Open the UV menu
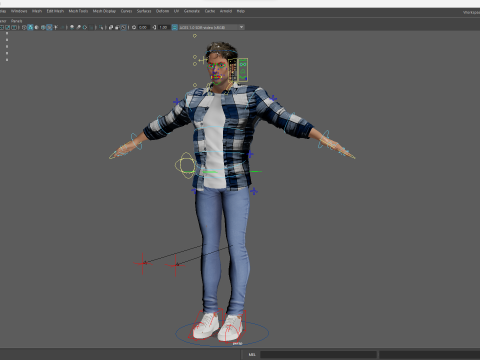Viewport: 480px width, 360px height. pyautogui.click(x=176, y=11)
